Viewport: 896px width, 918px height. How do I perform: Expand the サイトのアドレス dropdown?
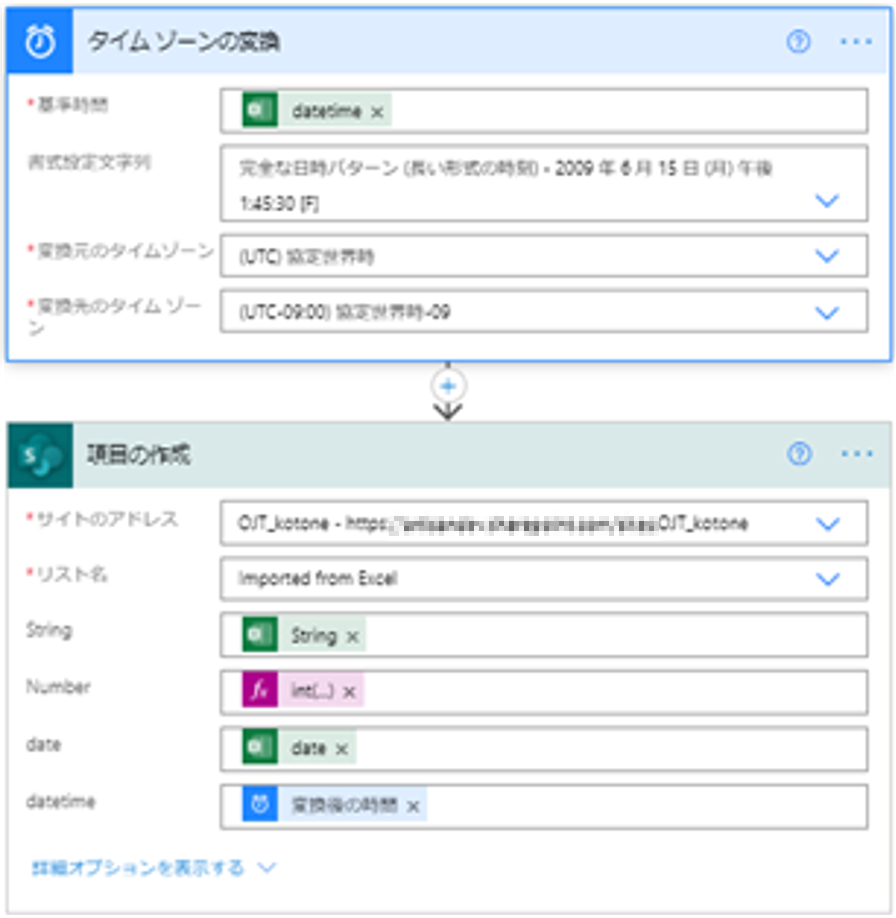point(826,524)
